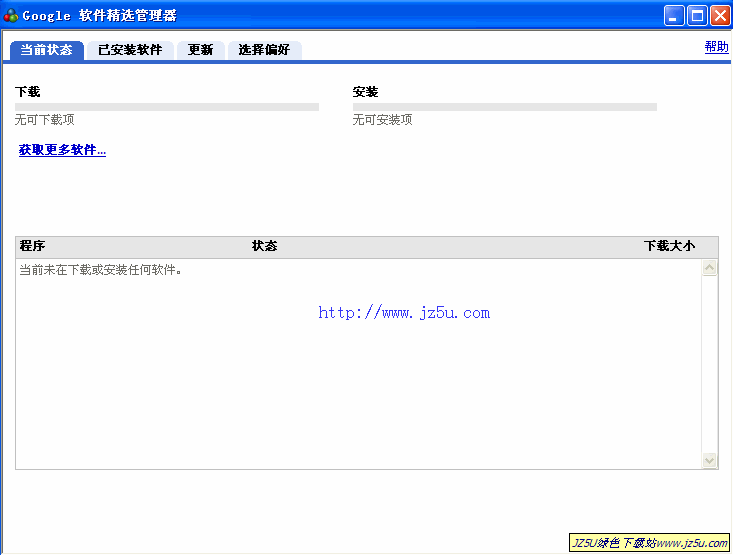733x555 pixels.
Task: Maximize the Google 软件精选管理器 window
Action: (x=697, y=15)
